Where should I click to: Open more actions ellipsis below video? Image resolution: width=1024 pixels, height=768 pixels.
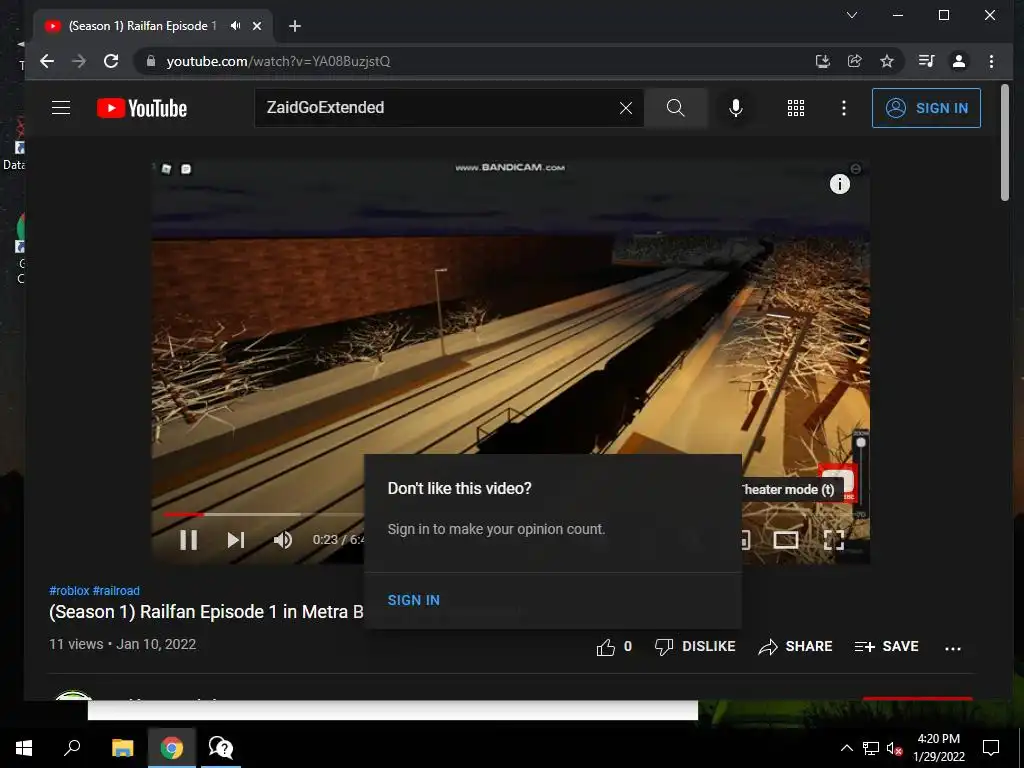tap(953, 648)
